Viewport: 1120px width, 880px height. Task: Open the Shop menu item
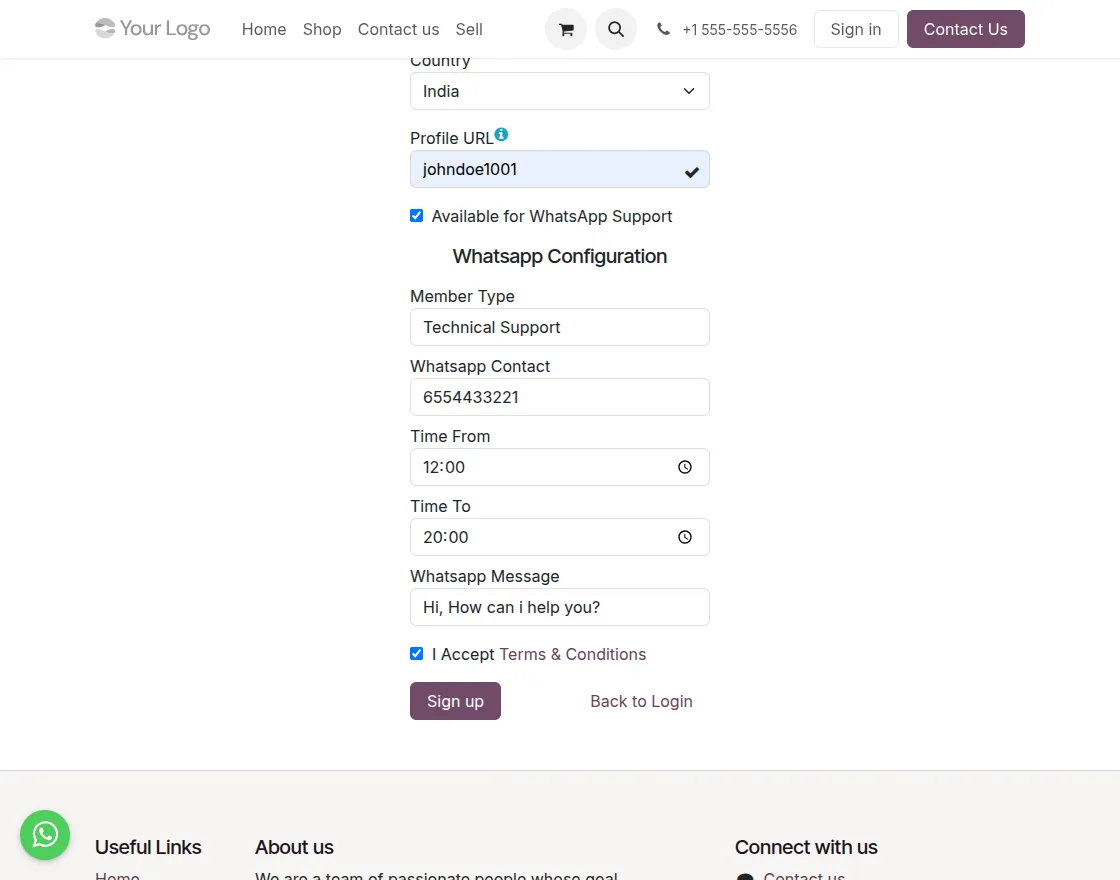point(322,30)
